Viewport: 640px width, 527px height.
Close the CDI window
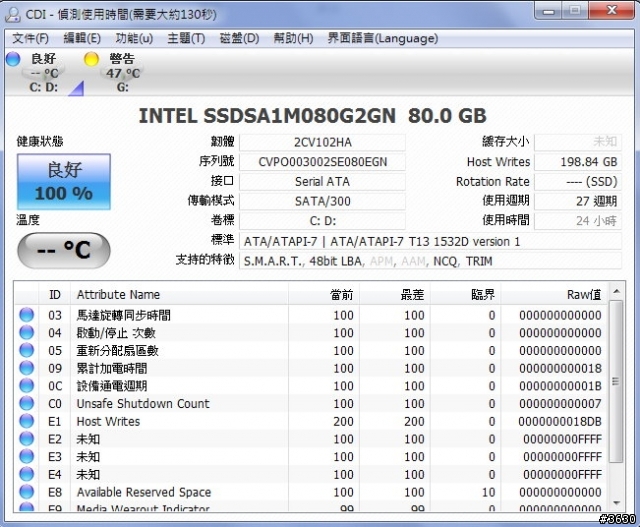coord(612,11)
